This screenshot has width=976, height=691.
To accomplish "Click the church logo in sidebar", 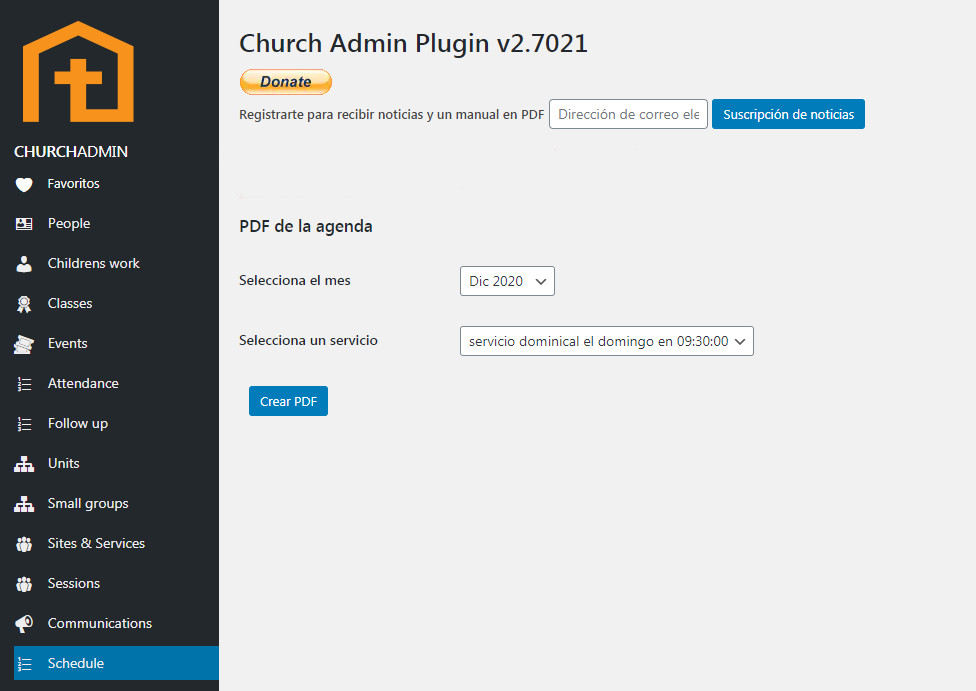I will pos(78,72).
